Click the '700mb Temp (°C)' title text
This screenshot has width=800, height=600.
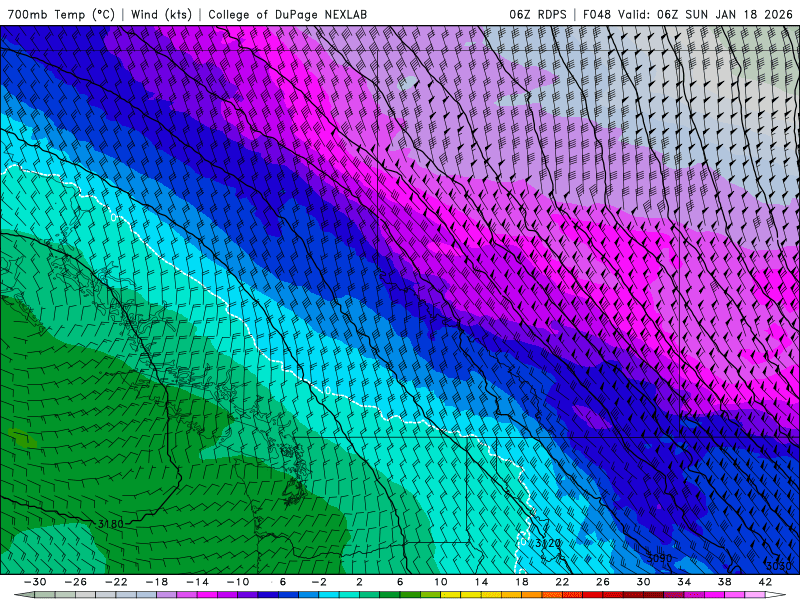pos(61,14)
